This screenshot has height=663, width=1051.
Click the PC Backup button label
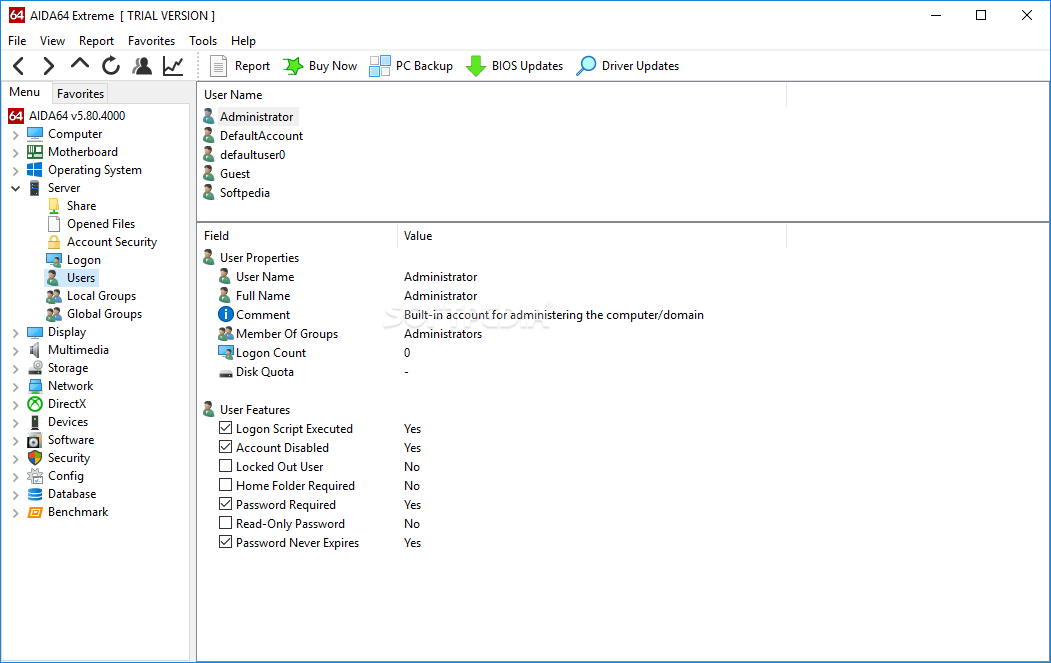click(424, 66)
